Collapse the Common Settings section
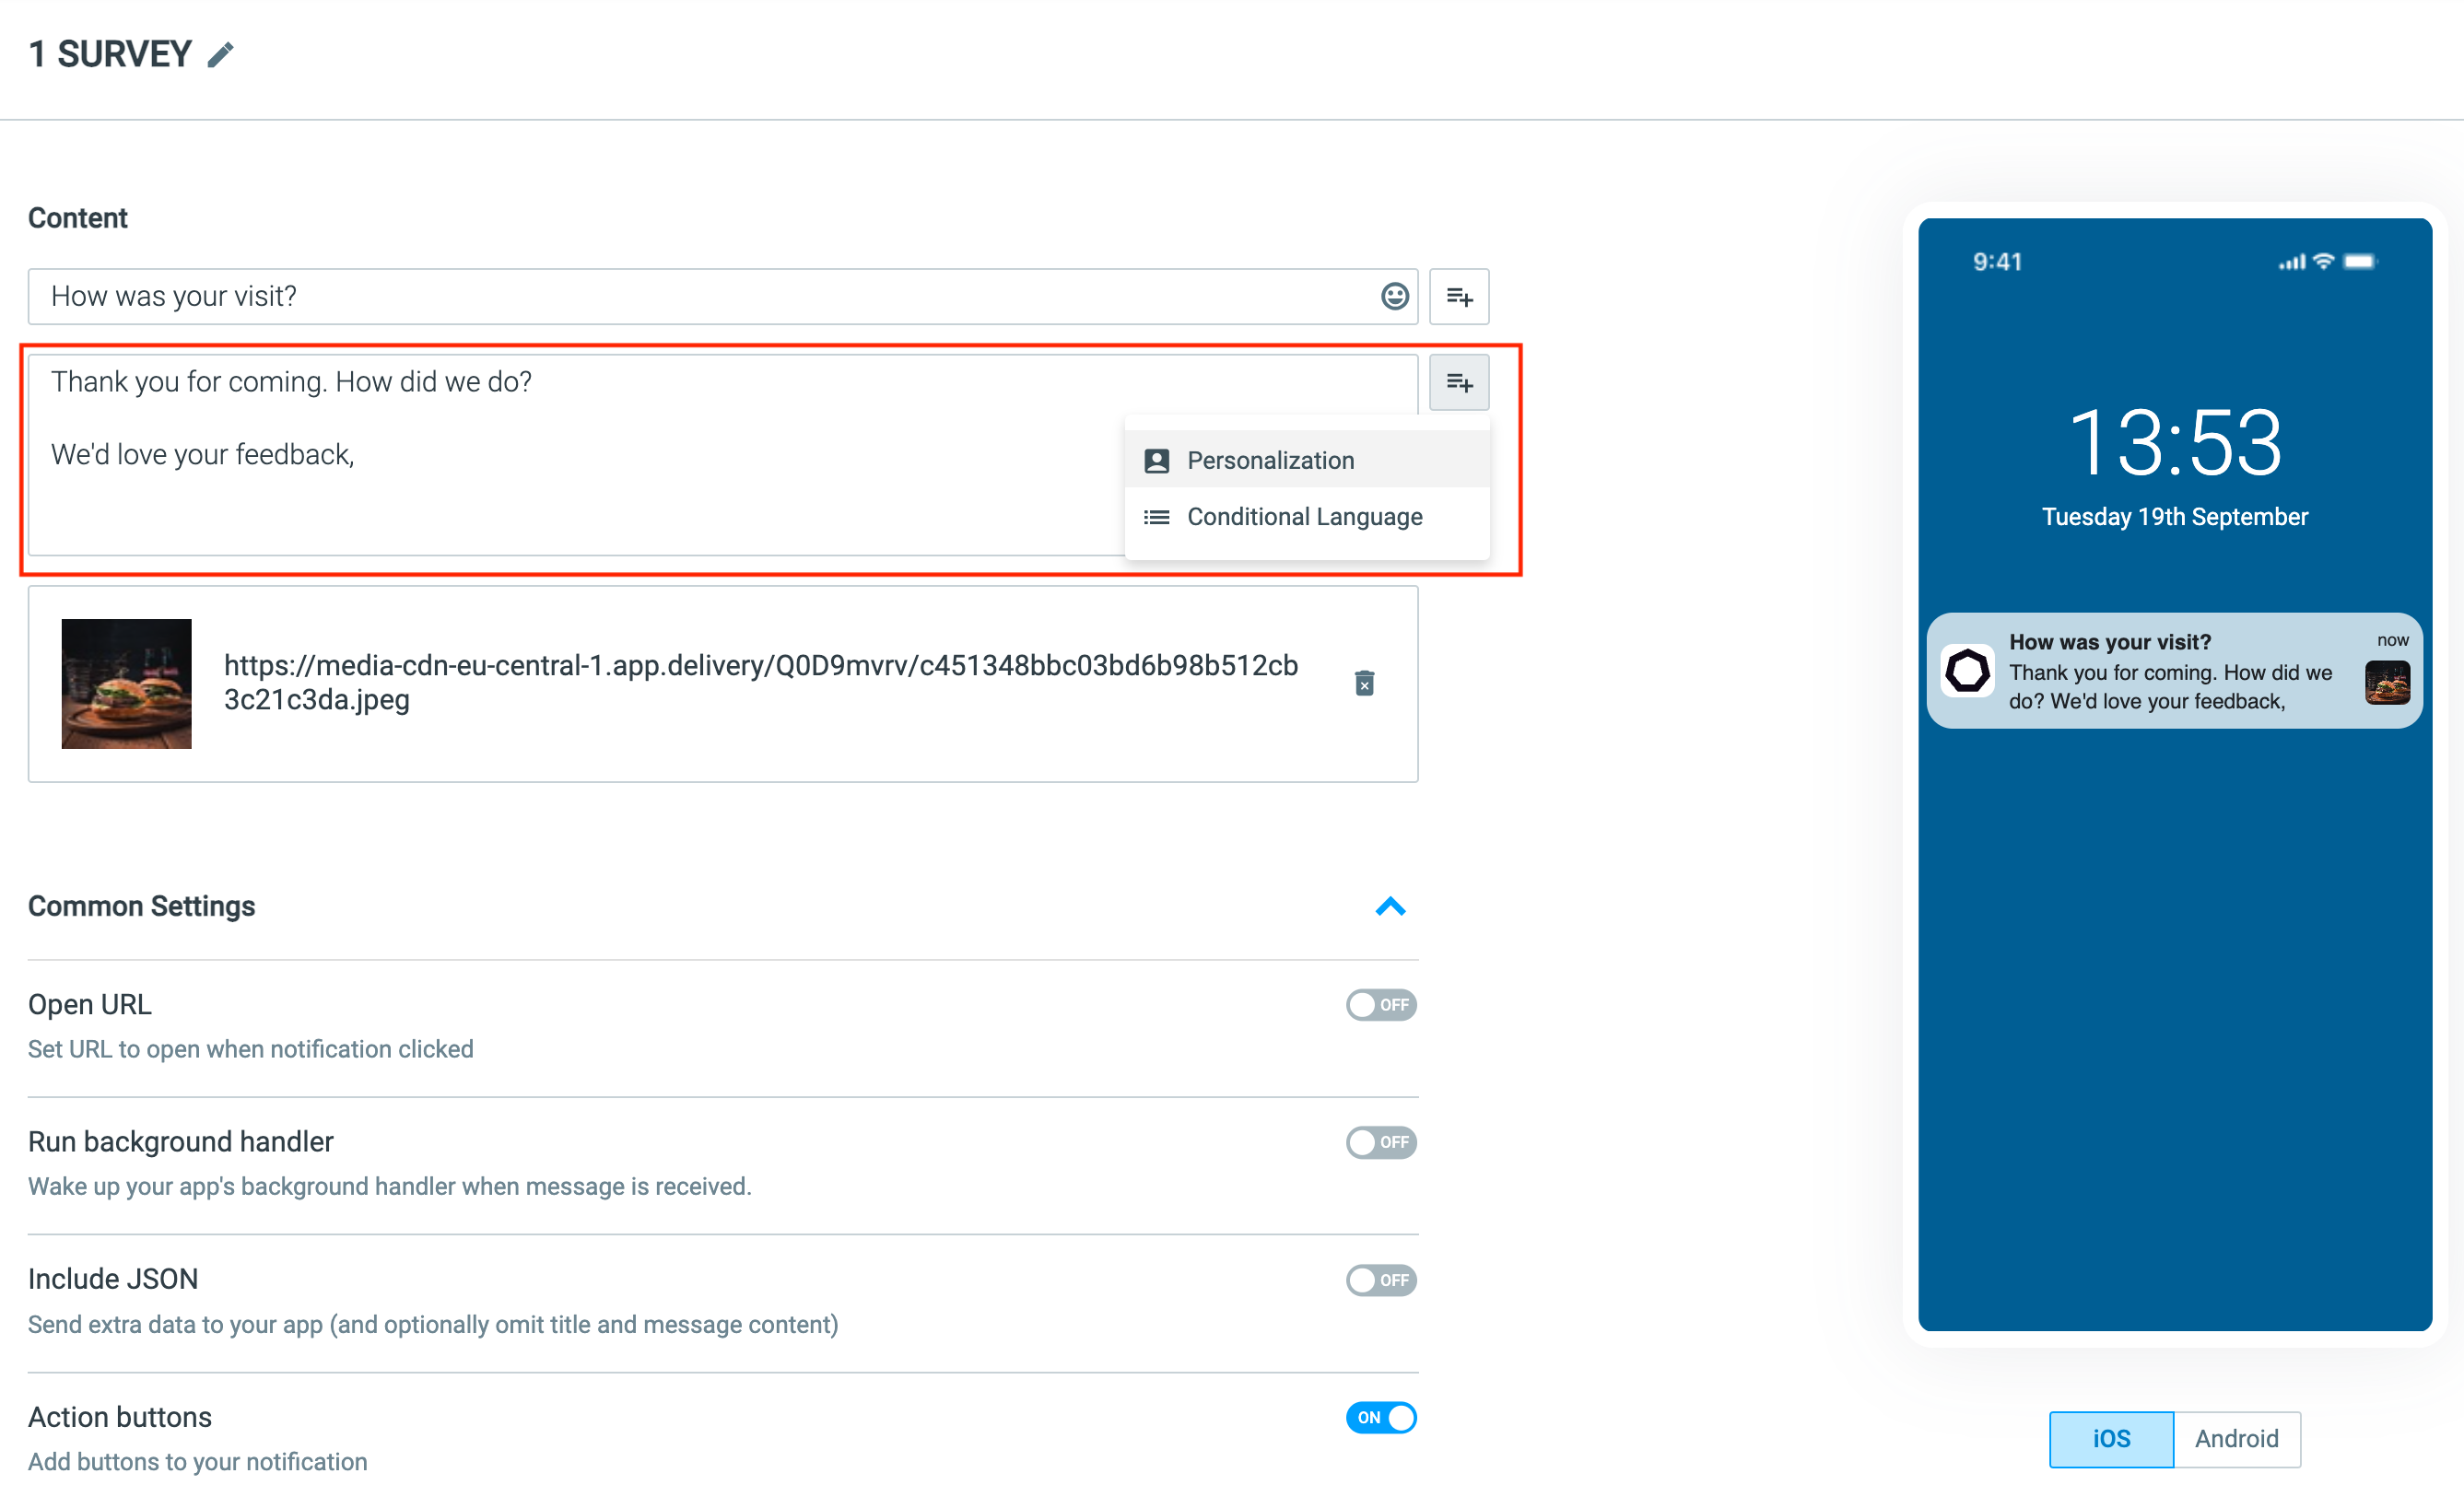This screenshot has width=2464, height=1485. click(x=1390, y=907)
